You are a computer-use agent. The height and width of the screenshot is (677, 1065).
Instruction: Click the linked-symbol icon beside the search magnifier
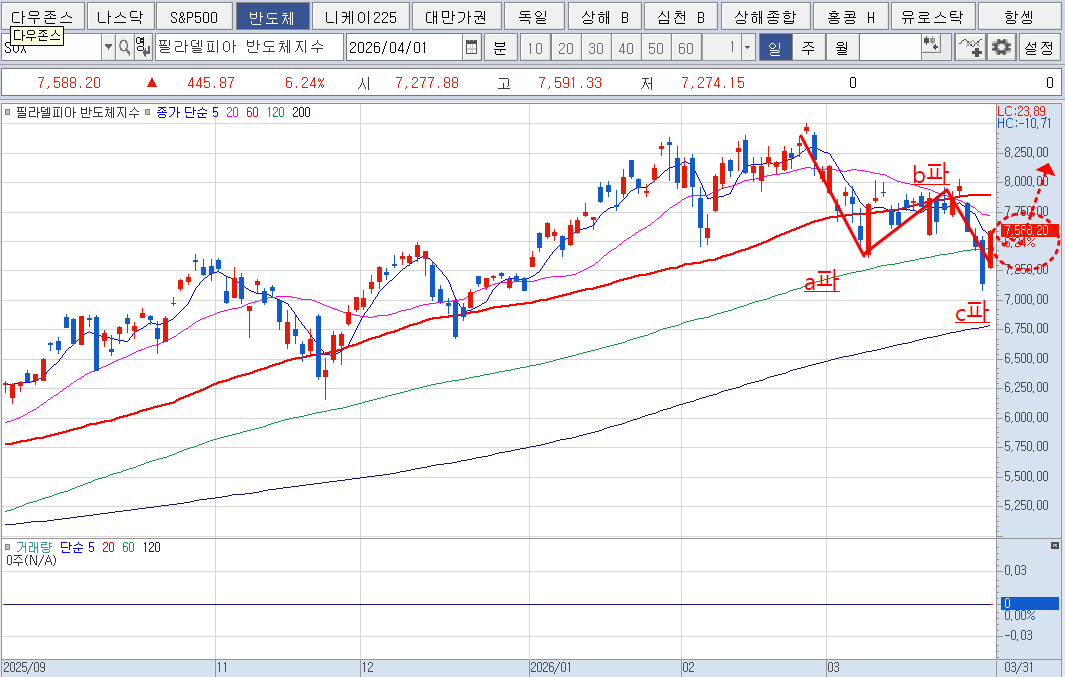[141, 47]
